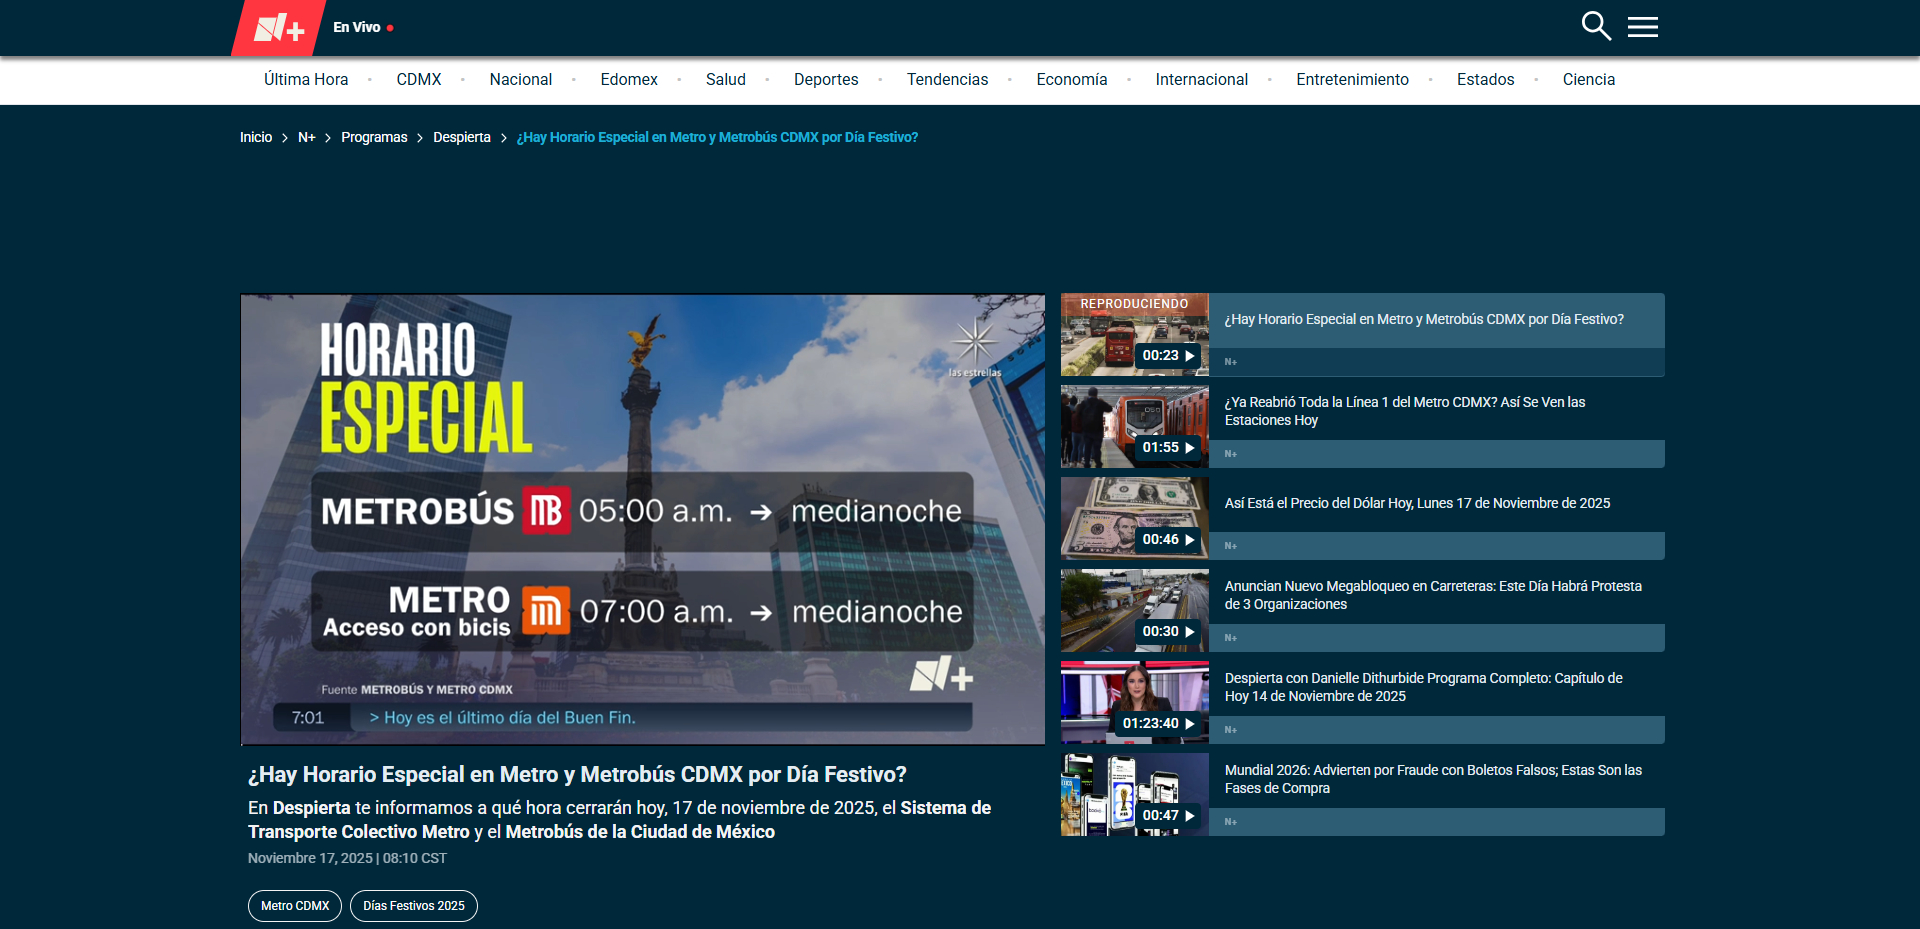1920x929 pixels.
Task: Open the Economía section
Action: click(x=1072, y=80)
